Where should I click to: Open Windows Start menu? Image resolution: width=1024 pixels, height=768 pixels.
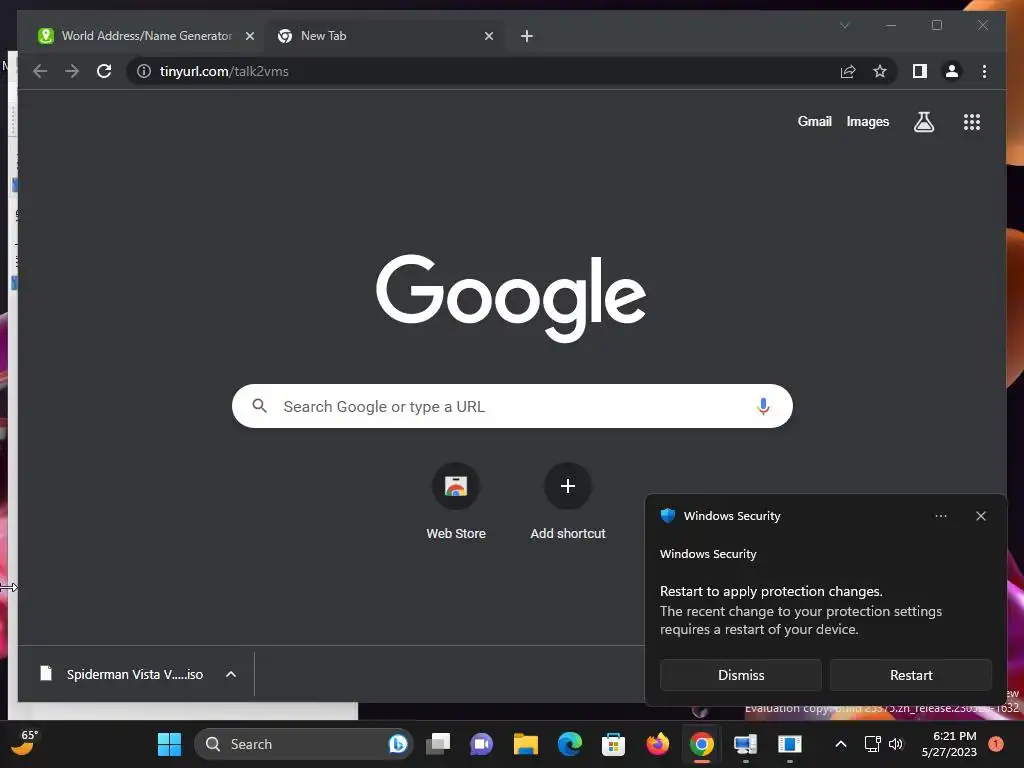169,744
